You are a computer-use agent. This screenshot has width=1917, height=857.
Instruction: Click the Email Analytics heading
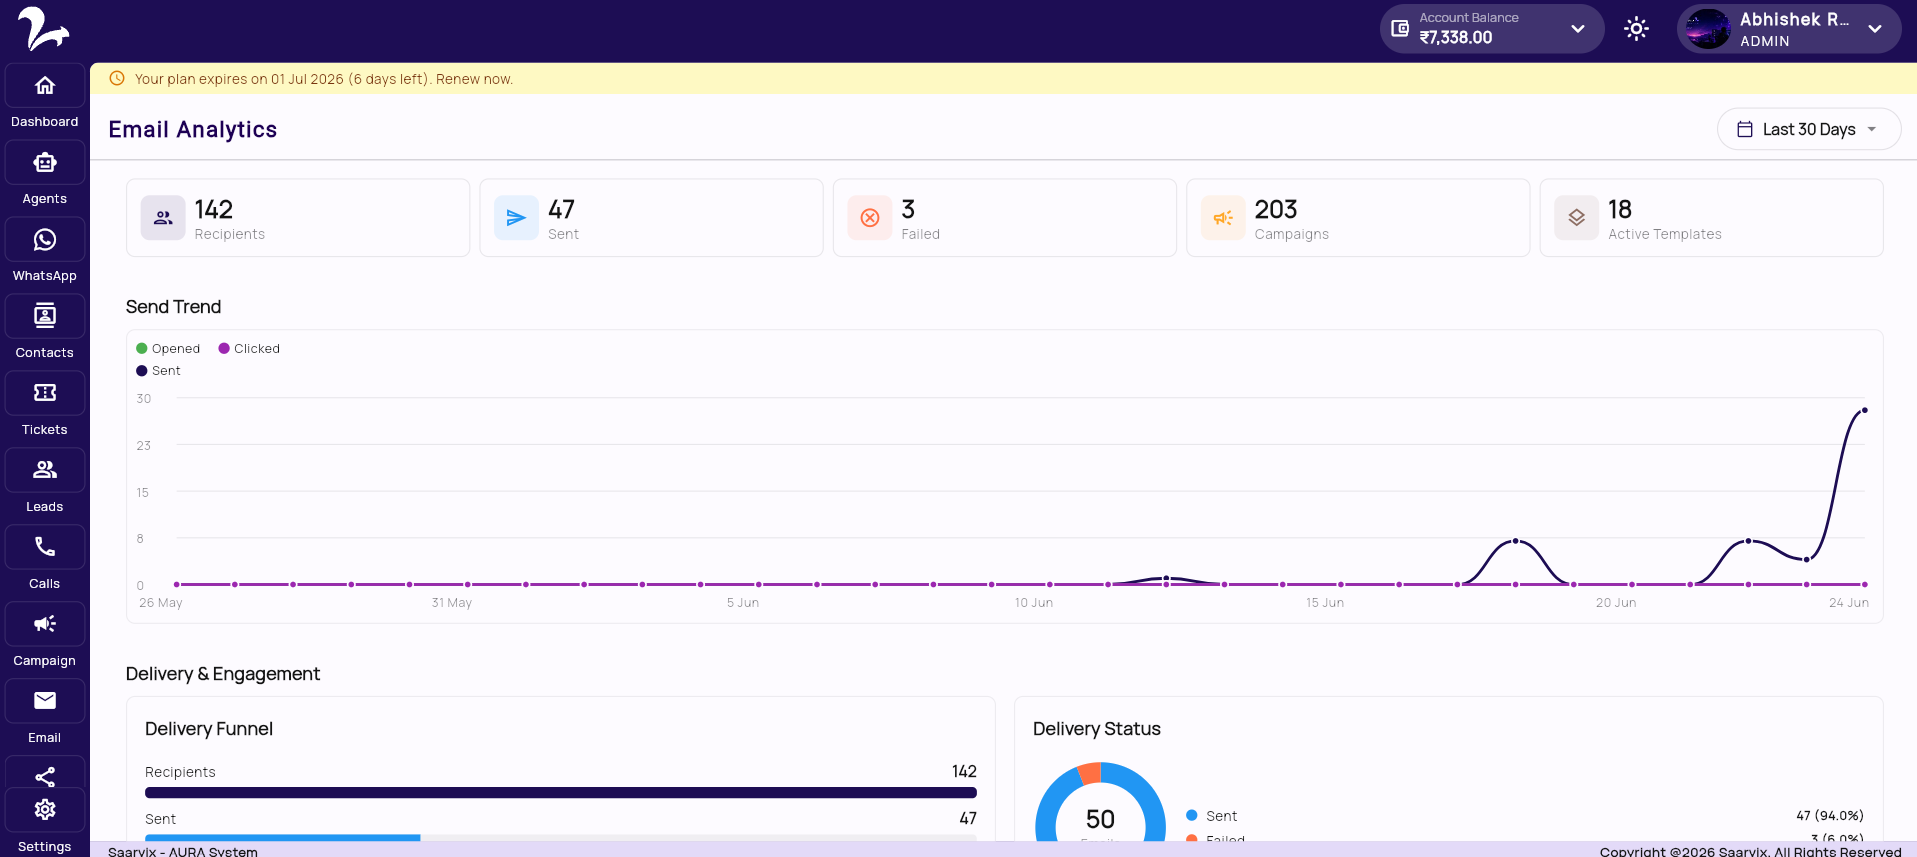coord(193,130)
